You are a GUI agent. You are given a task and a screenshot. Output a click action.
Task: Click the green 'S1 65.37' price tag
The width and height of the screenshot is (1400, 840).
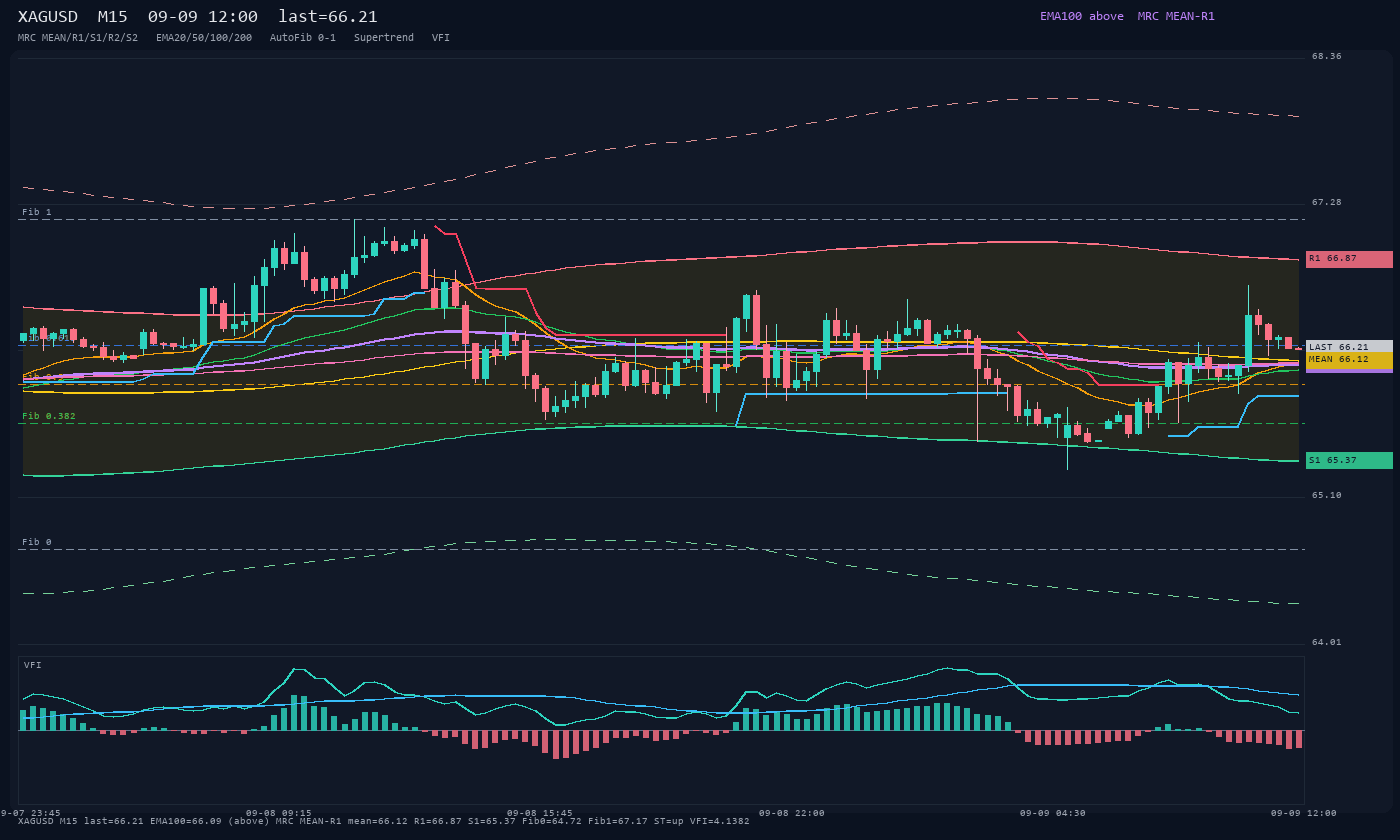[1349, 461]
